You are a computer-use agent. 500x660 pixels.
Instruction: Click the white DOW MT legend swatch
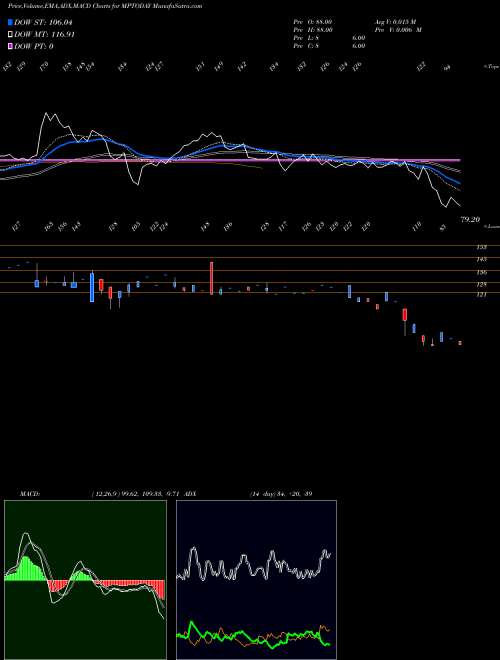point(11,35)
